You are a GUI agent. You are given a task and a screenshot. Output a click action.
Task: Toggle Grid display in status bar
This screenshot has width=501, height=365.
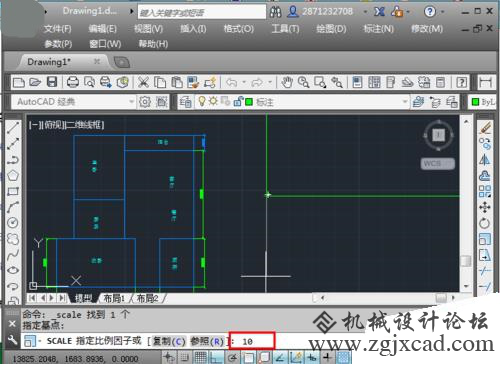201,358
